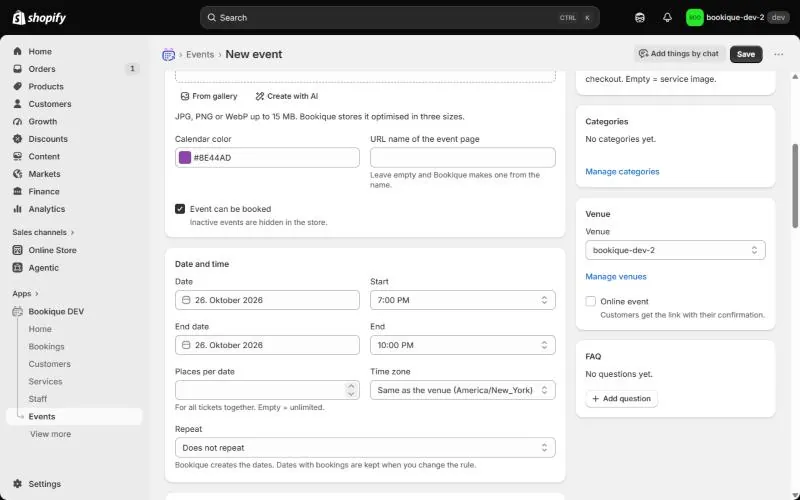
Task: Click the calendar icon in Date field
Action: [186, 300]
